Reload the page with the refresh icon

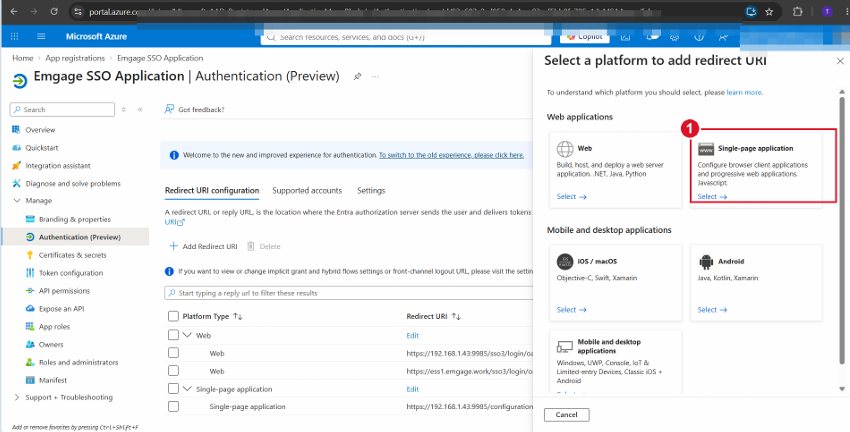(54, 11)
